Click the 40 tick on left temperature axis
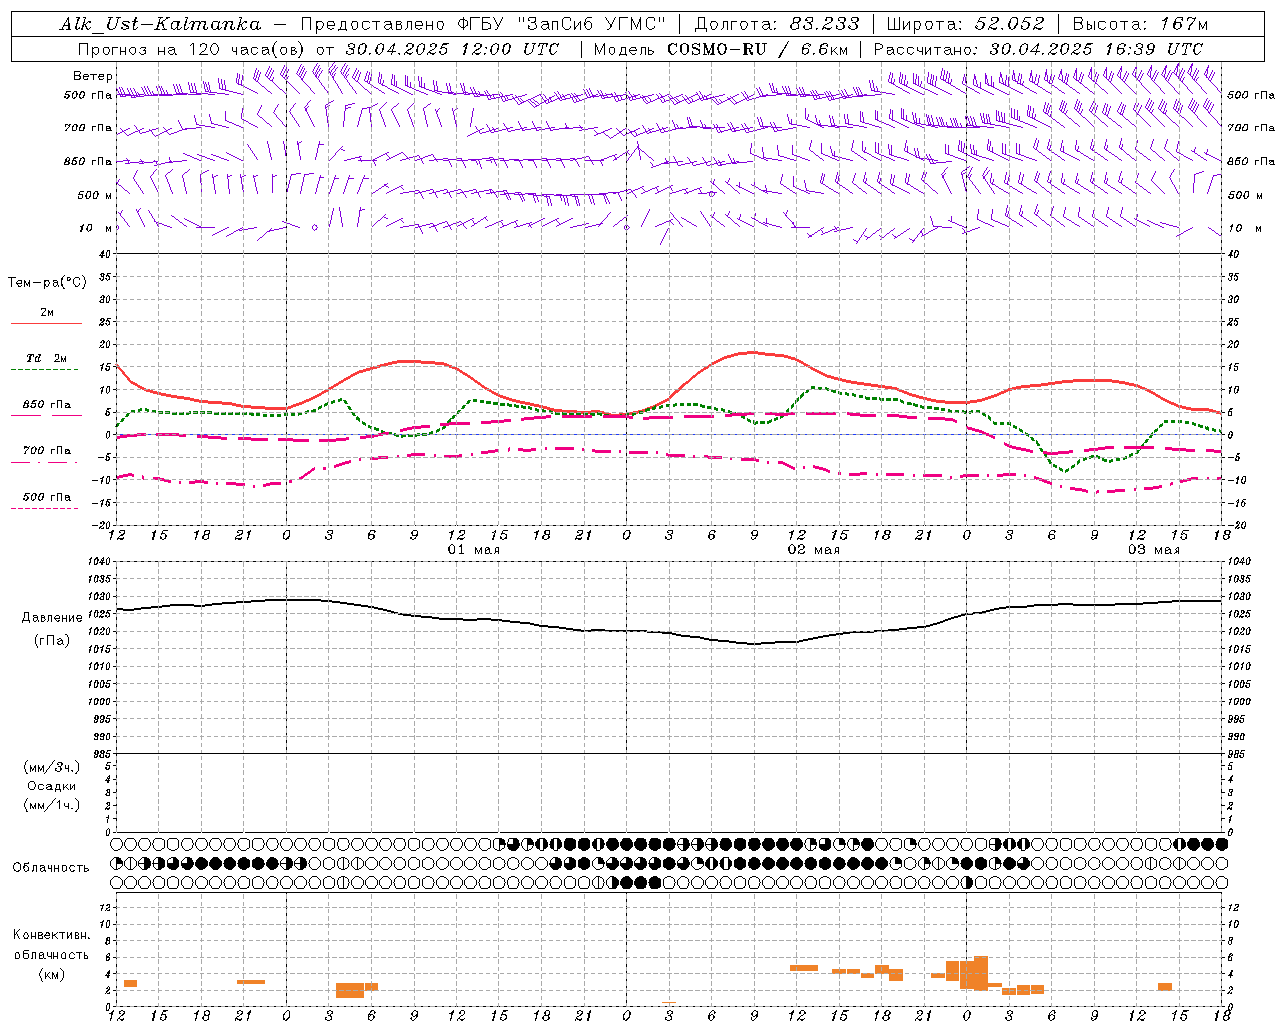The width and height of the screenshot is (1280, 1024). pos(104,254)
